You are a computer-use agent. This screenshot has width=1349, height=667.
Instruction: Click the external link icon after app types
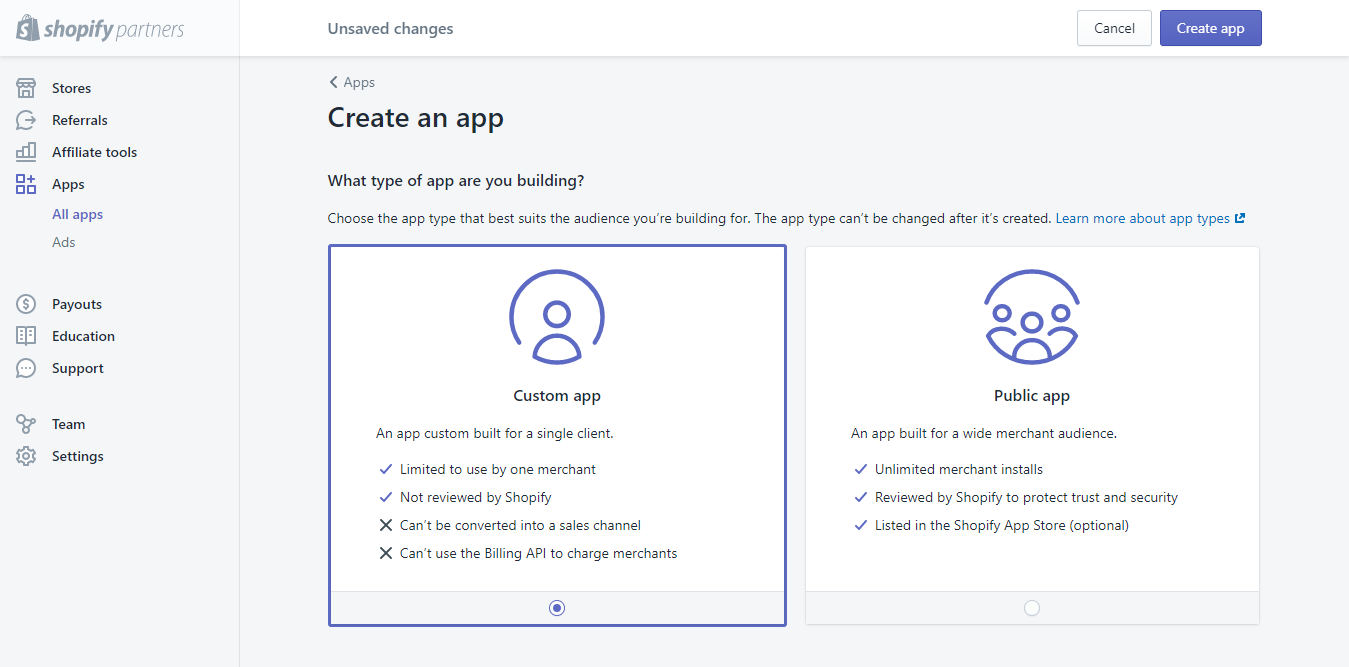tap(1240, 218)
